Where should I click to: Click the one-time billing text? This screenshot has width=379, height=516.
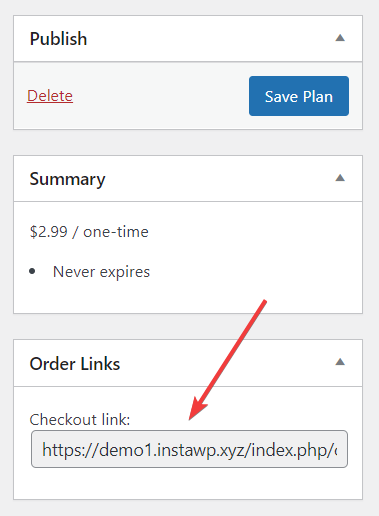tap(116, 232)
